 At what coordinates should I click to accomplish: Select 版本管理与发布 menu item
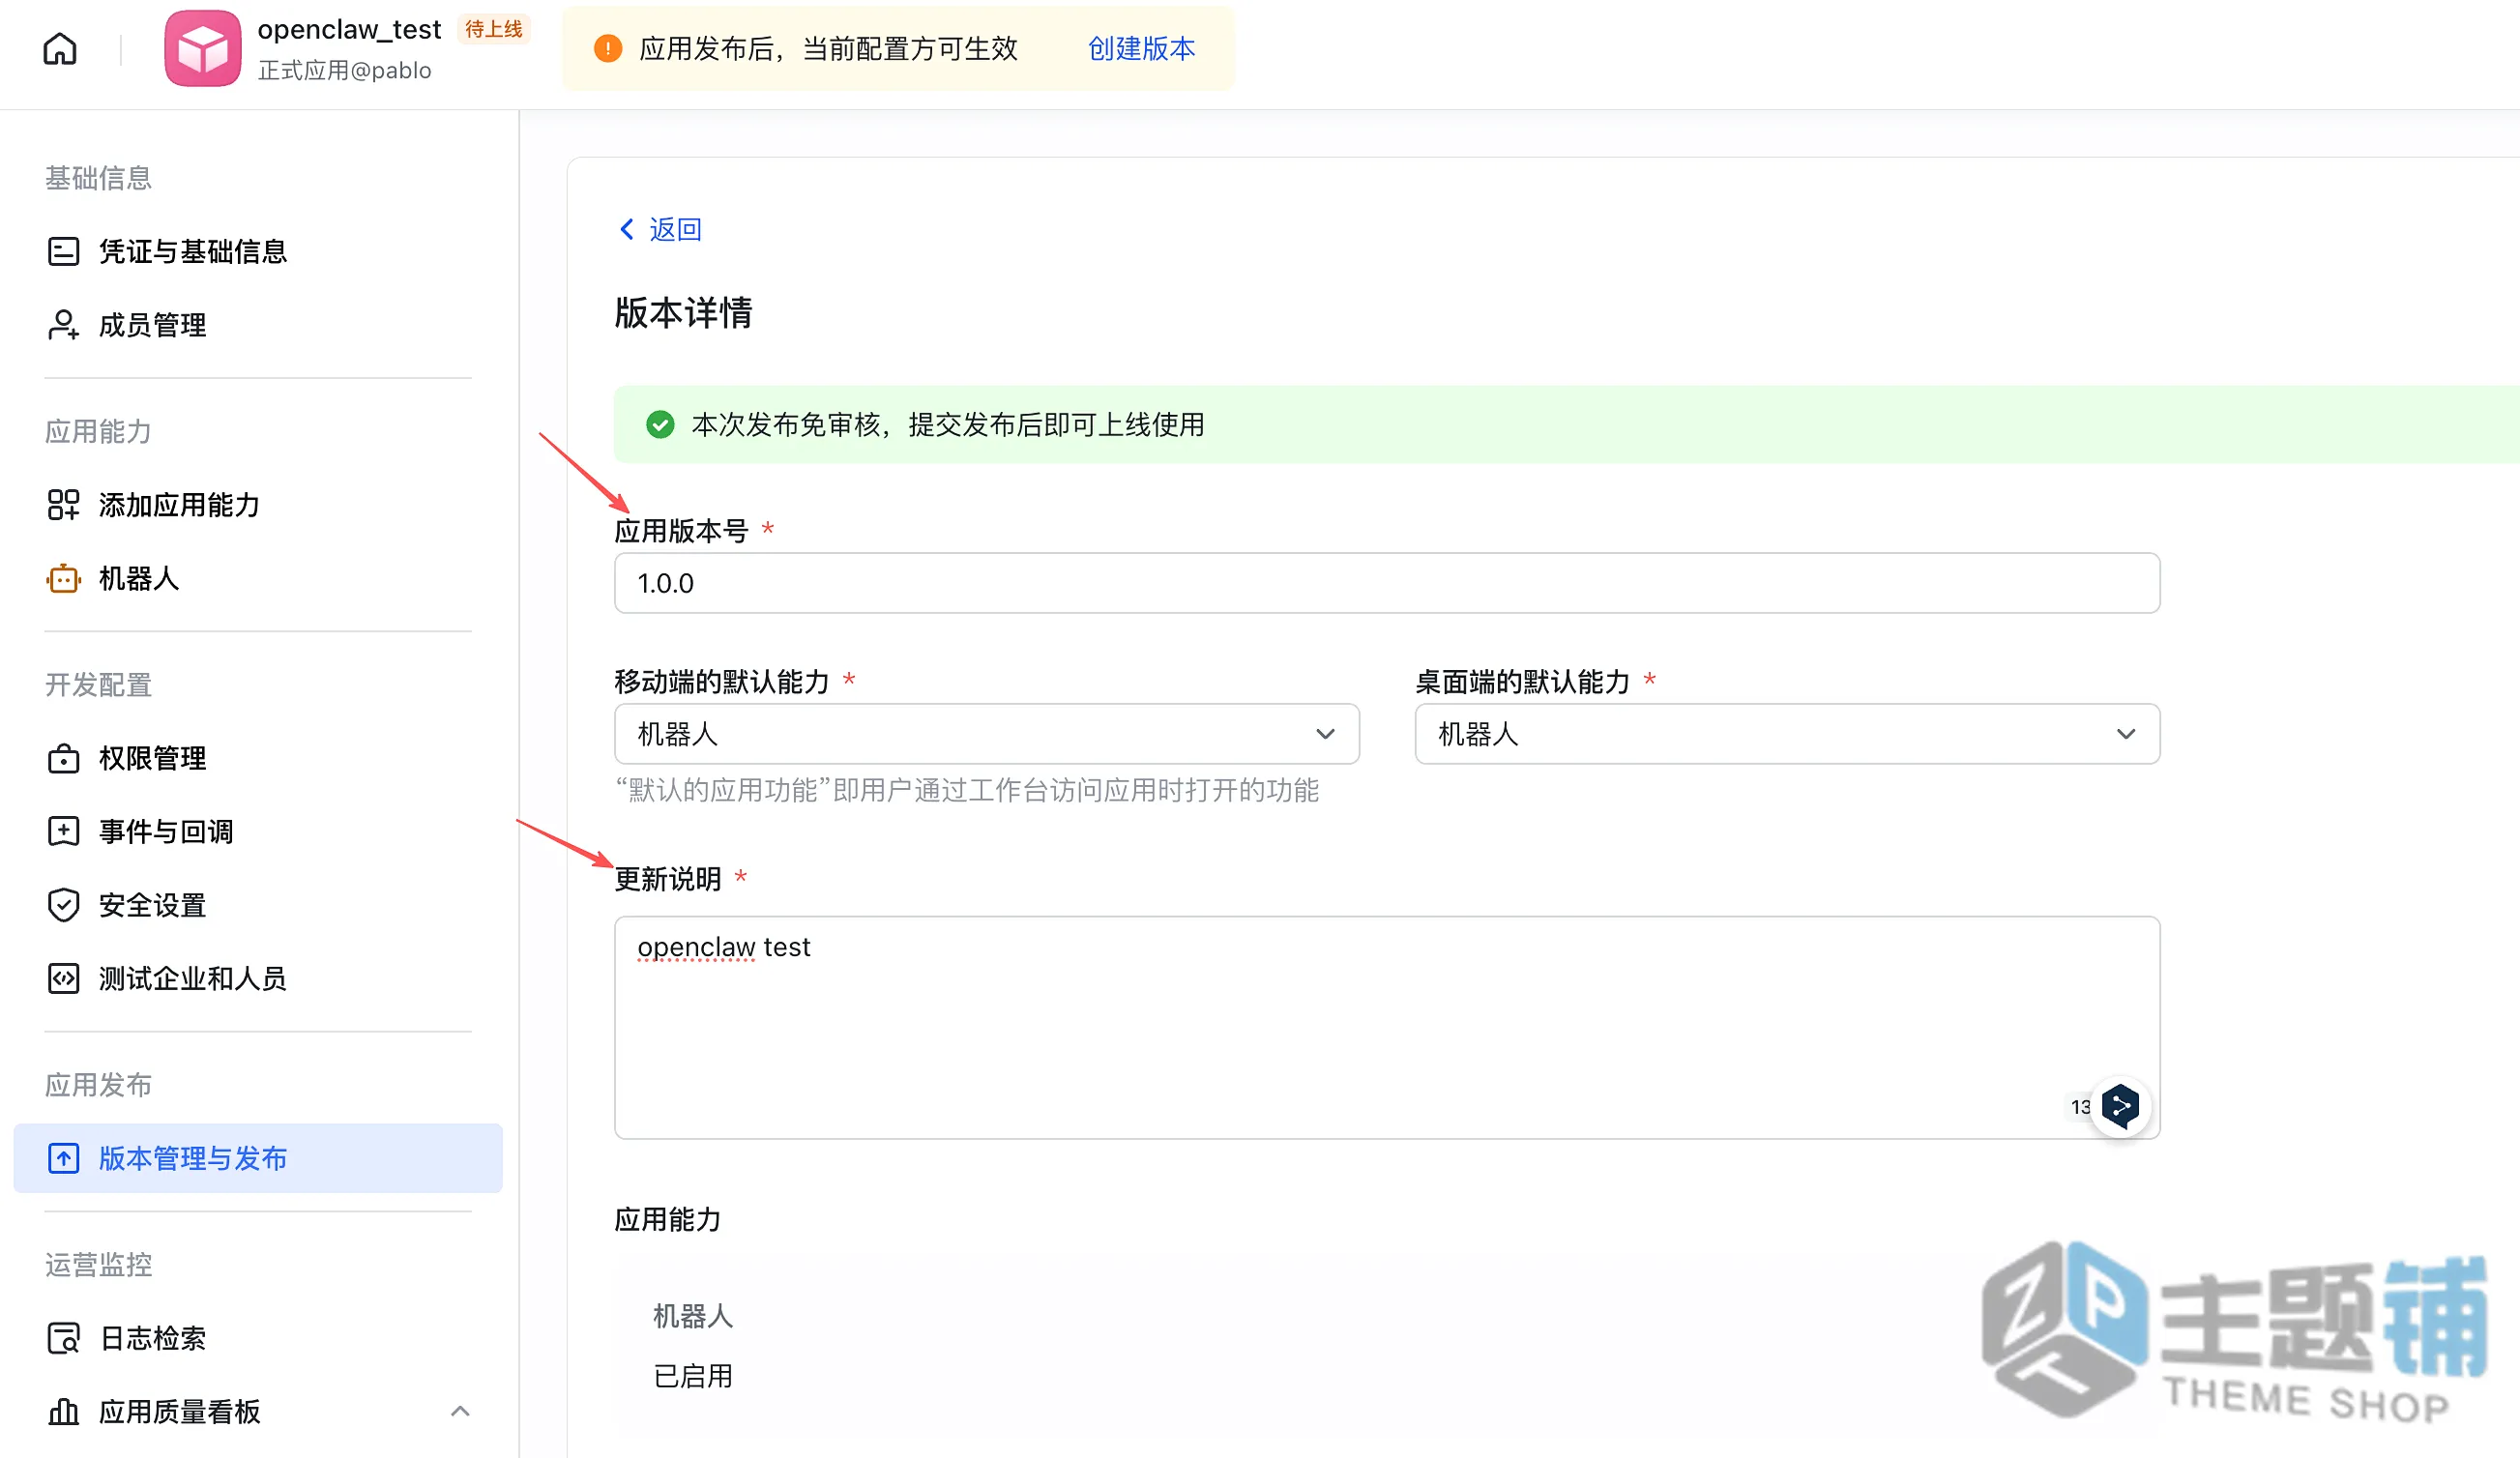(258, 1158)
